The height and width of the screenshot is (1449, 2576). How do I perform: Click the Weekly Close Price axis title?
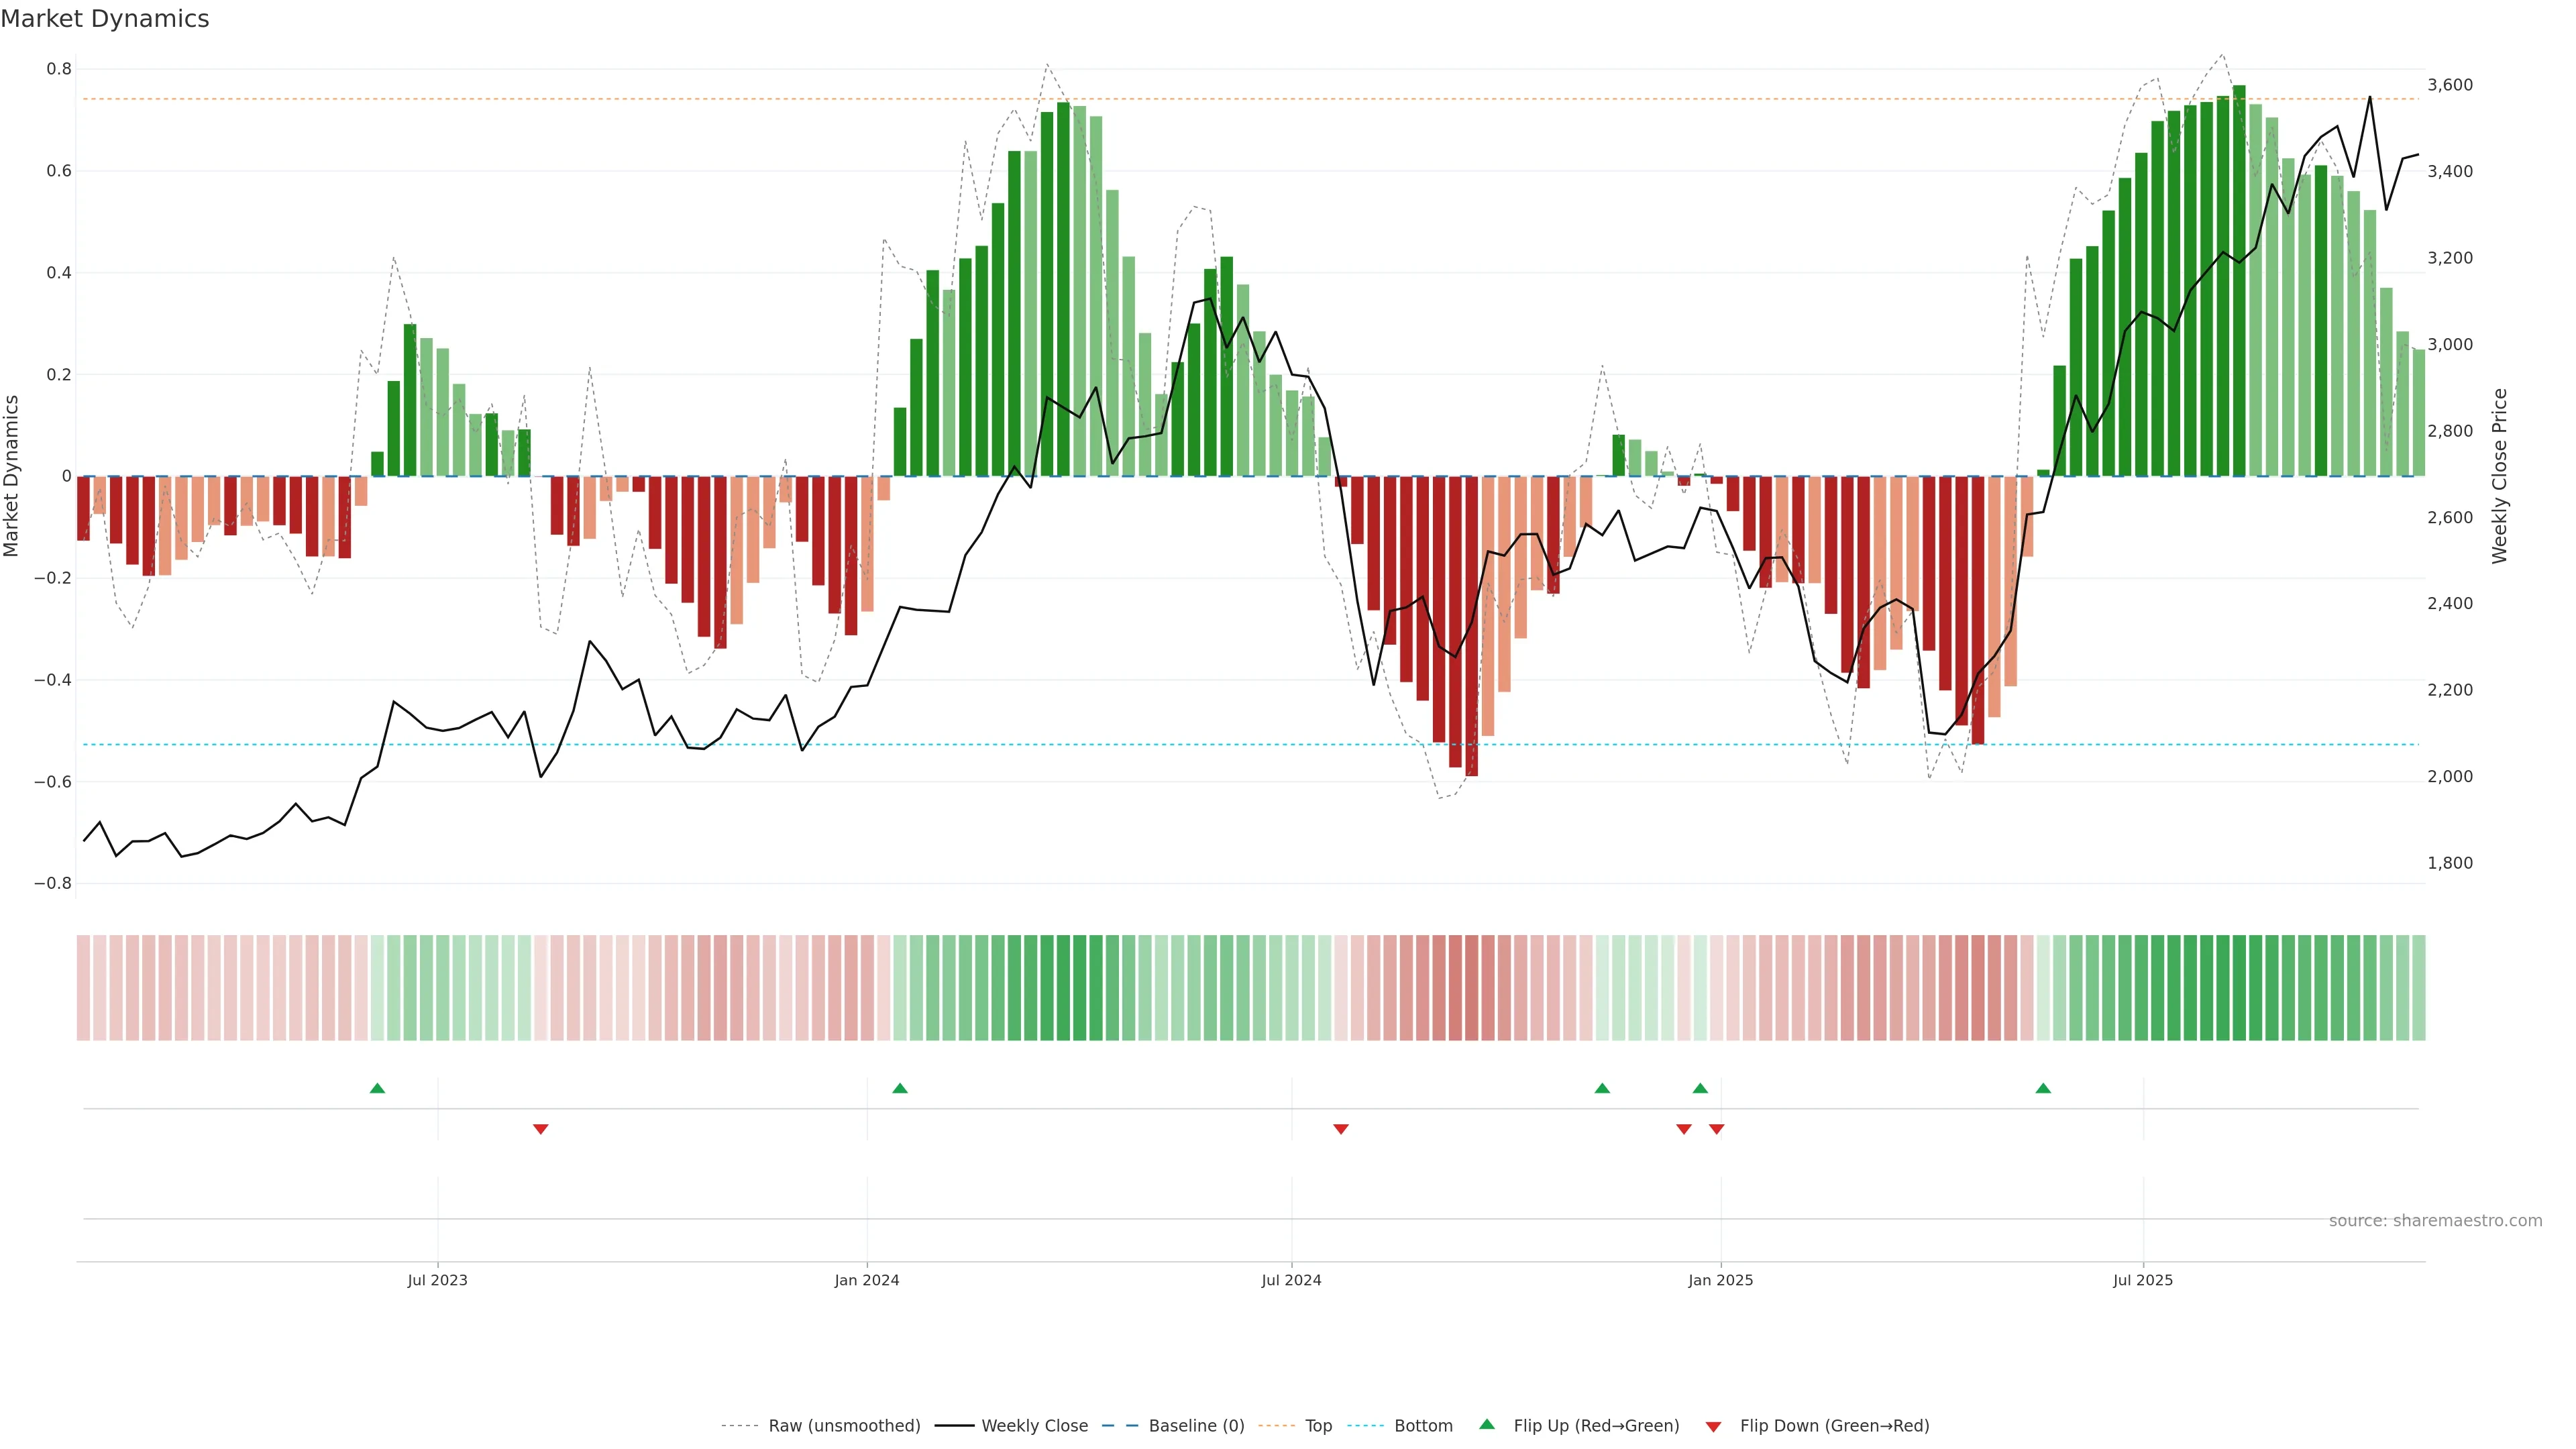[2499, 476]
